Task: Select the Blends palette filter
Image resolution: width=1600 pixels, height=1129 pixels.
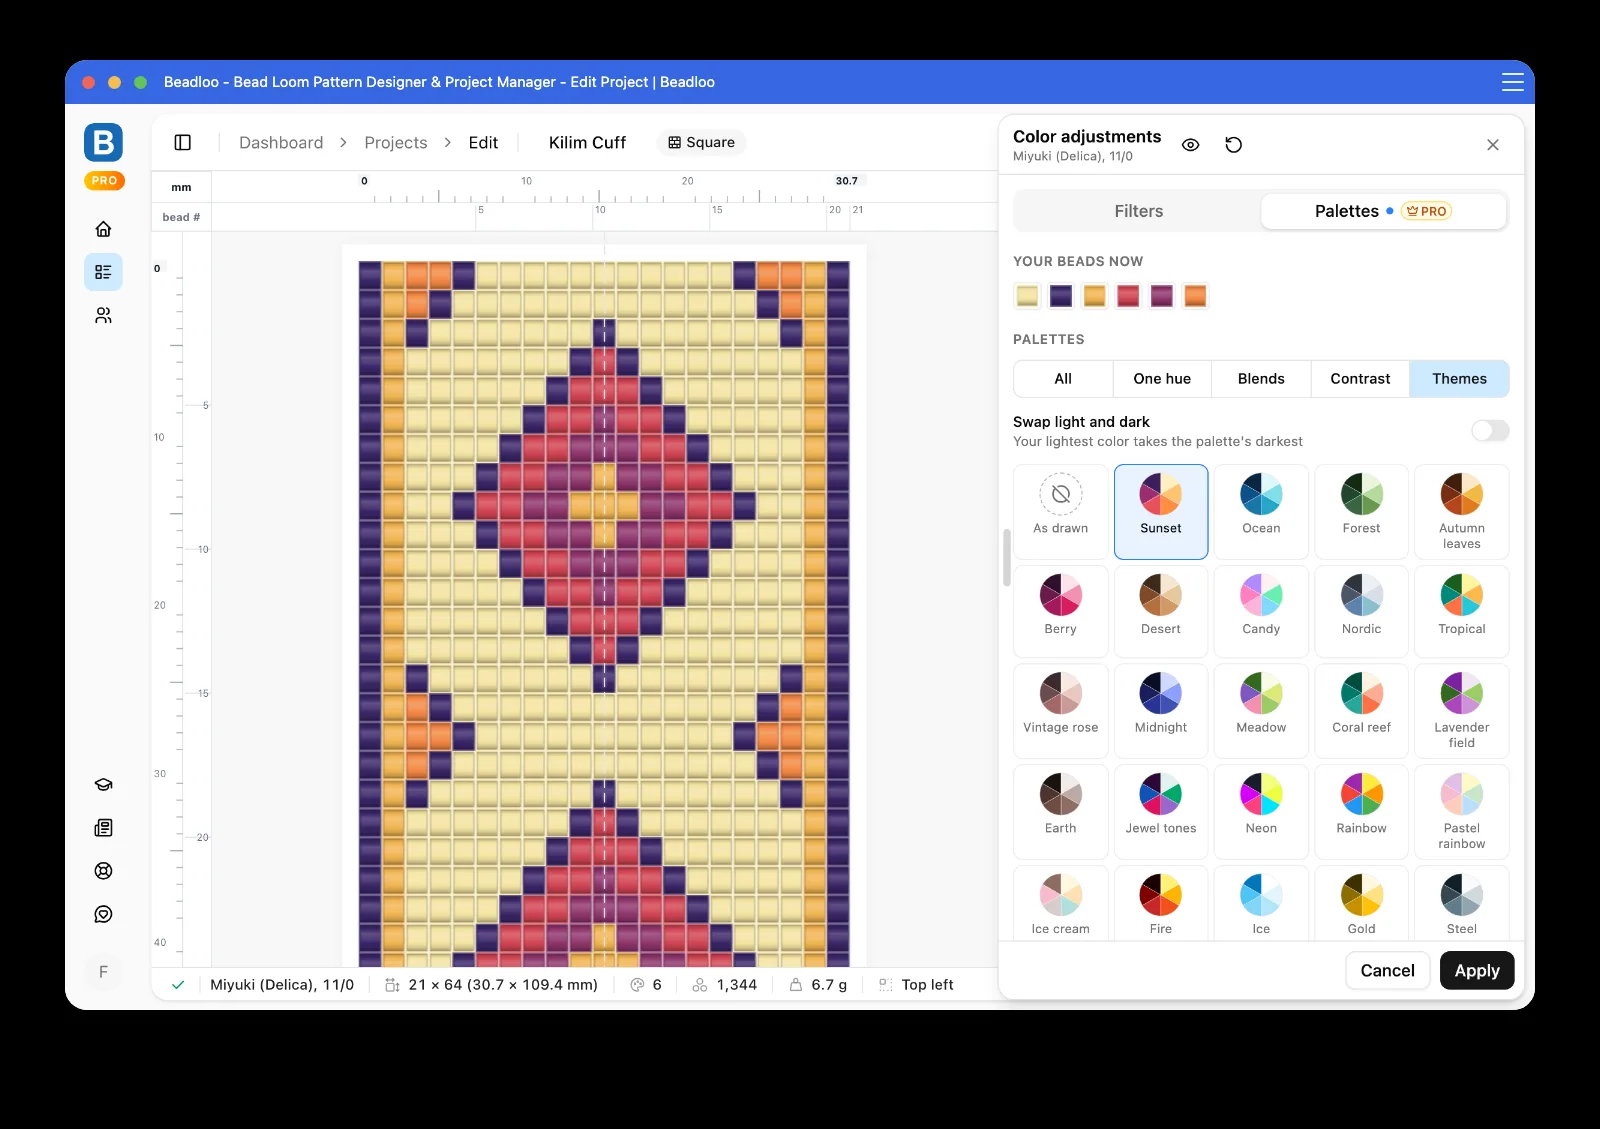Action: pyautogui.click(x=1261, y=379)
